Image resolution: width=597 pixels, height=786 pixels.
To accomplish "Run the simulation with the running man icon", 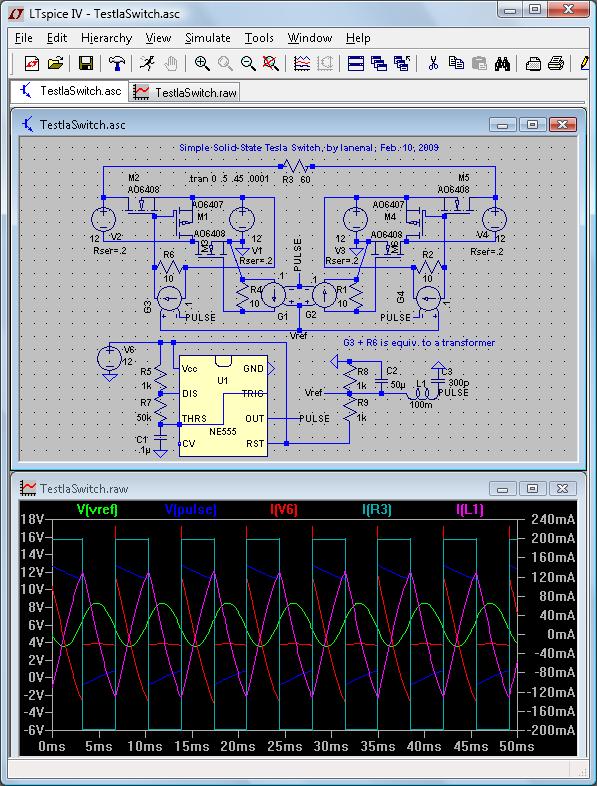I will pyautogui.click(x=147, y=63).
